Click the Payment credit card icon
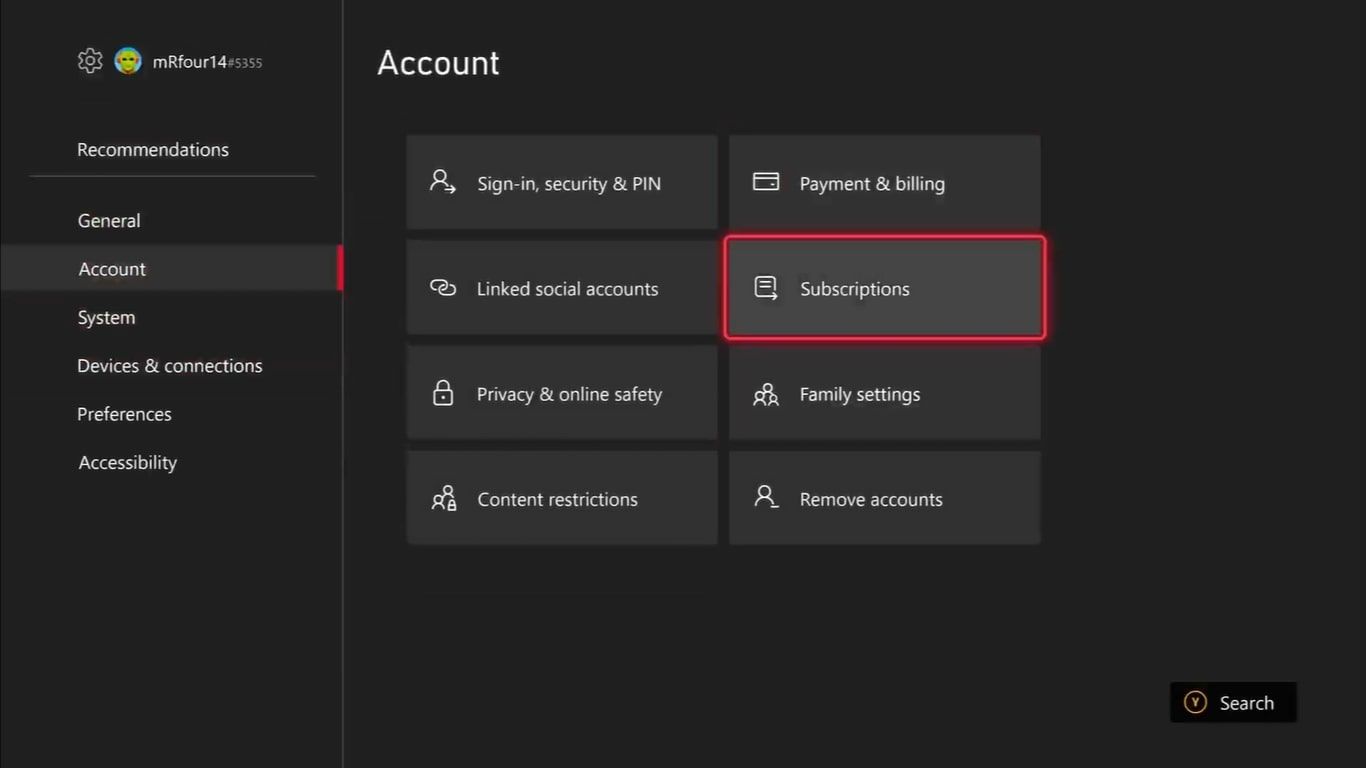Screen dimensions: 1366x768 click(766, 182)
